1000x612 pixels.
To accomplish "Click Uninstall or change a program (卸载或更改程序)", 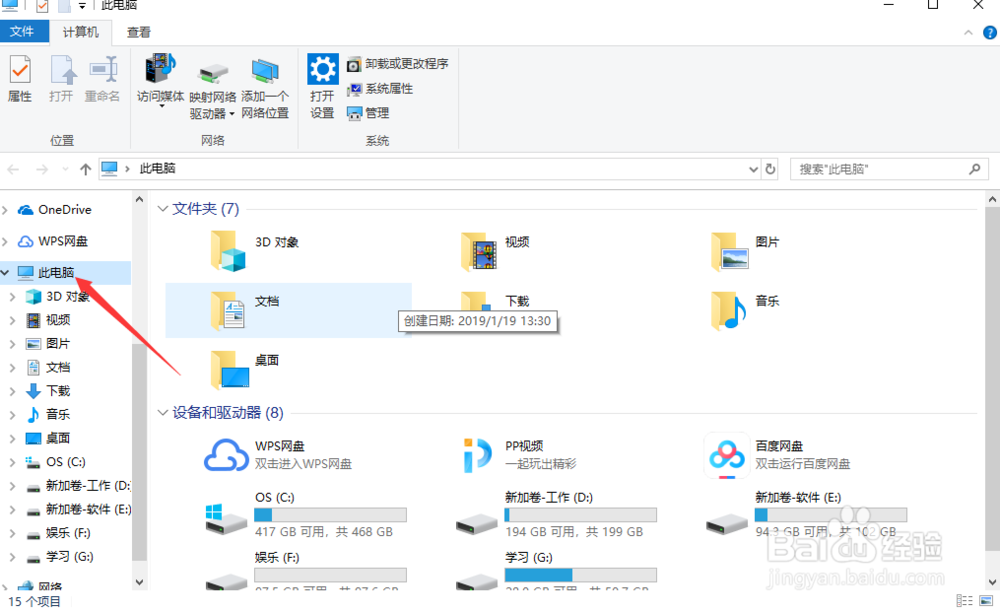I will coord(398,64).
